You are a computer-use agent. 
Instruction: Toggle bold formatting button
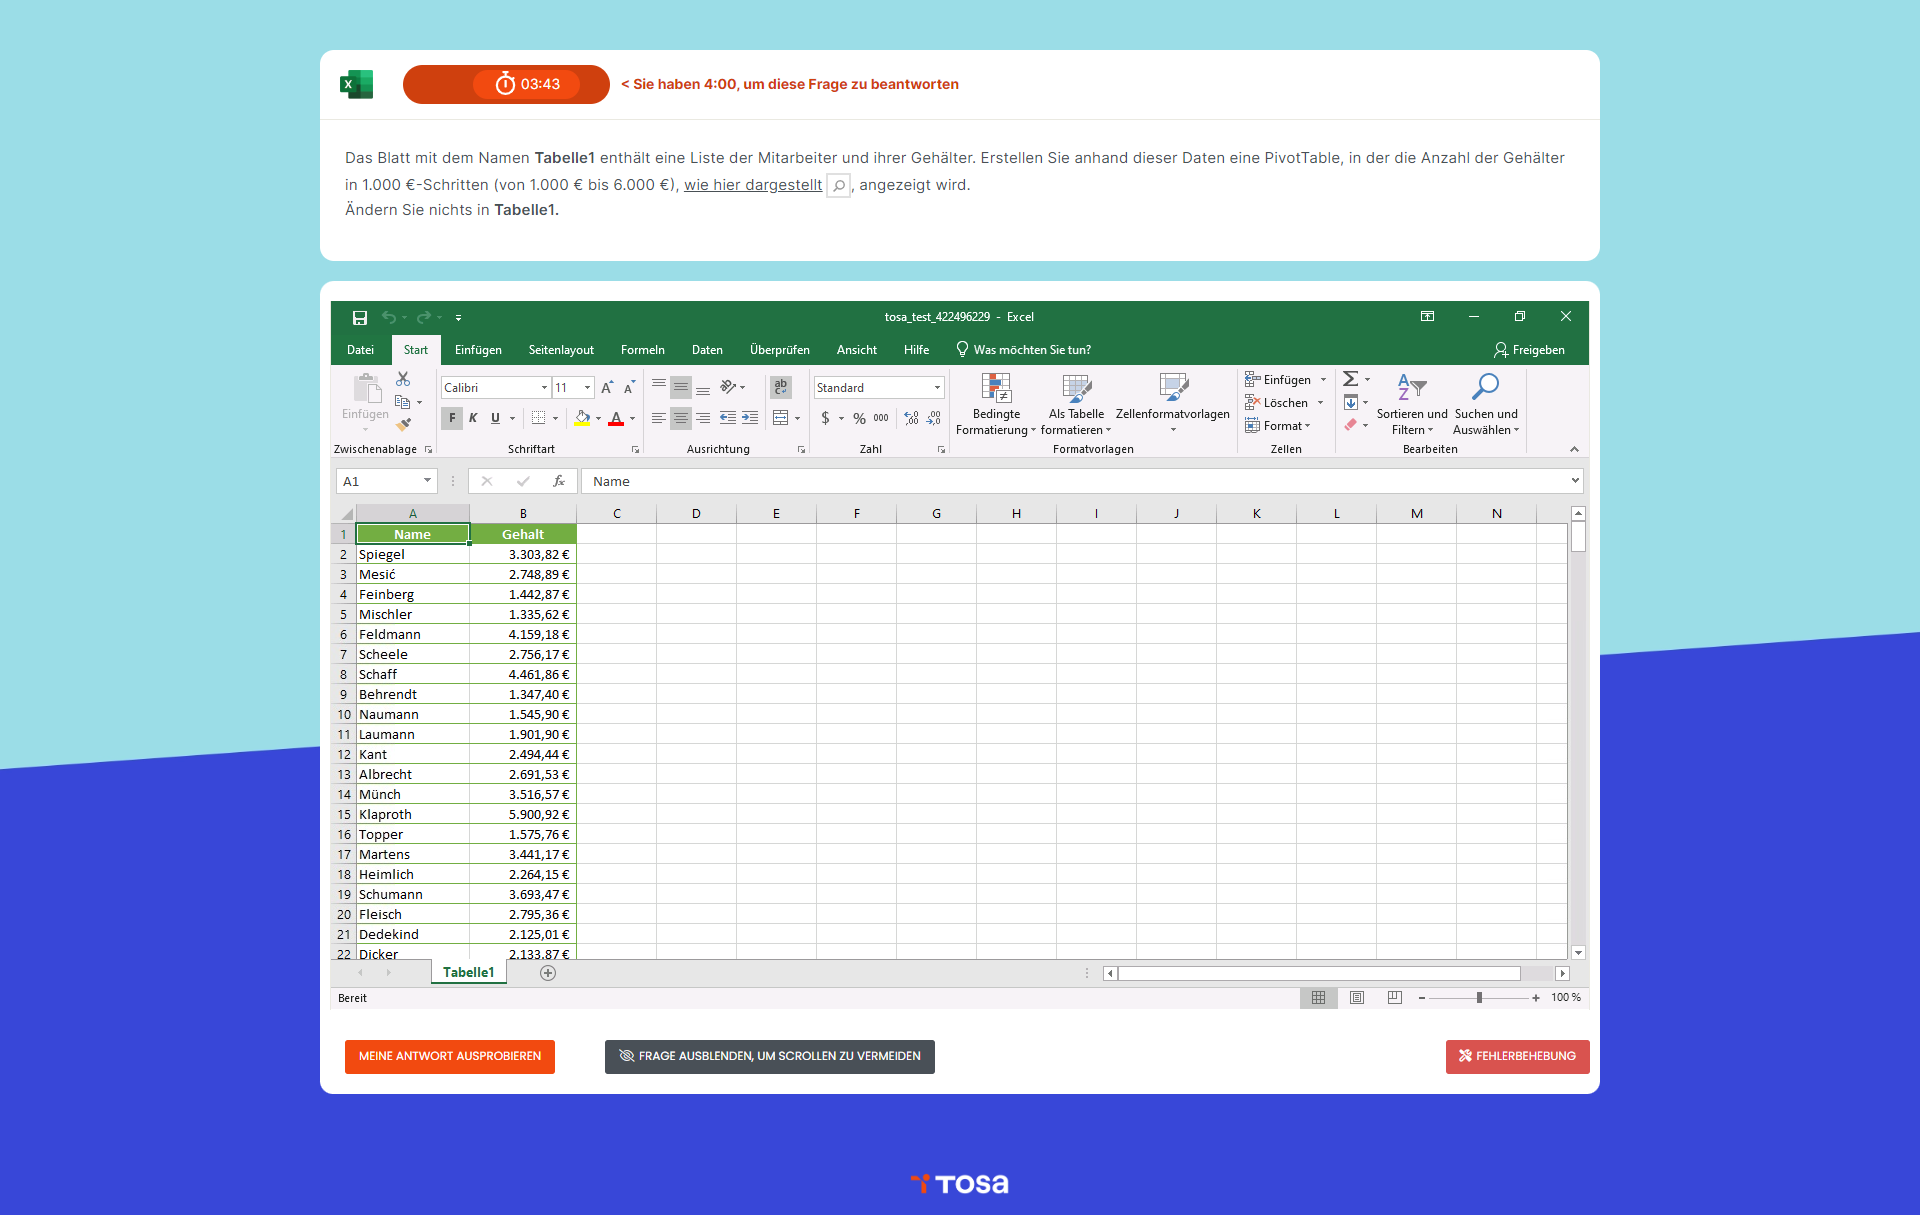point(452,418)
